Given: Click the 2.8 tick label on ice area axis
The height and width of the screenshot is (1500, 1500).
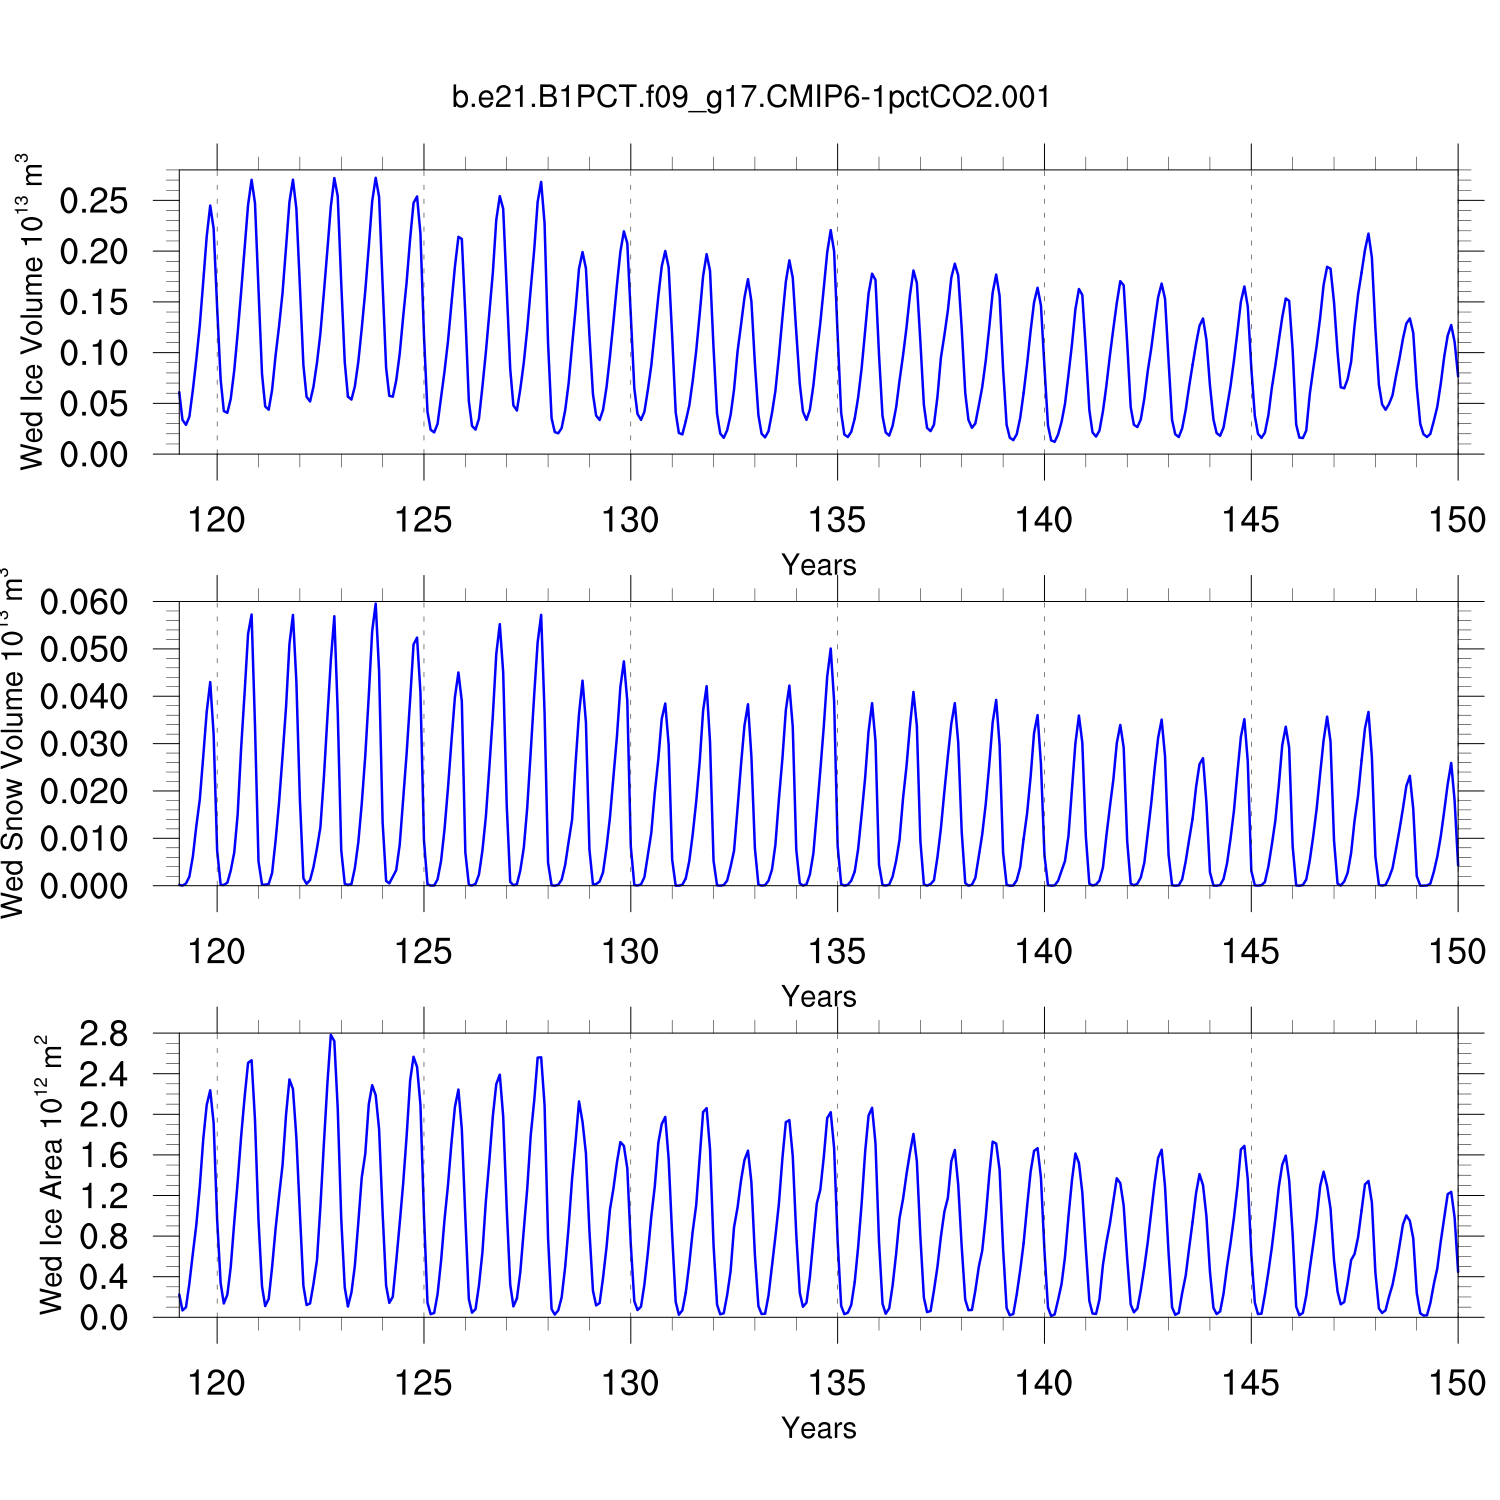Looking at the screenshot, I should point(104,1034).
